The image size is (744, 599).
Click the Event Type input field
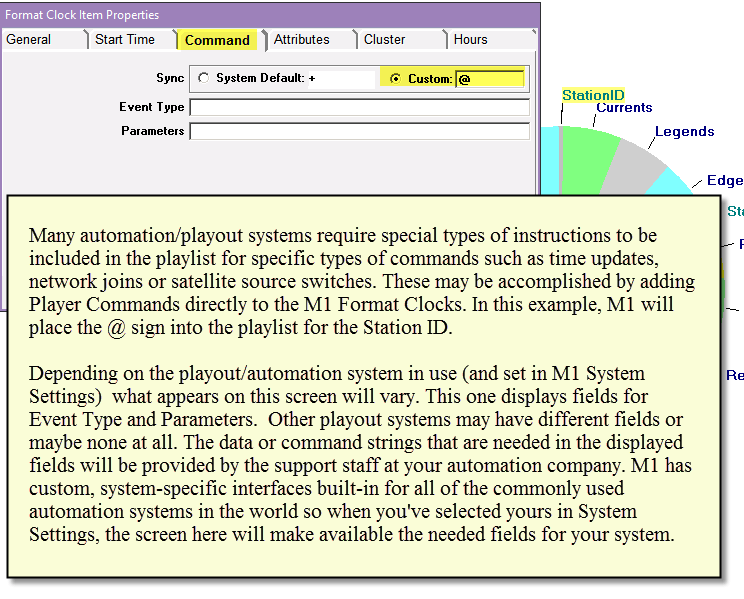point(360,107)
